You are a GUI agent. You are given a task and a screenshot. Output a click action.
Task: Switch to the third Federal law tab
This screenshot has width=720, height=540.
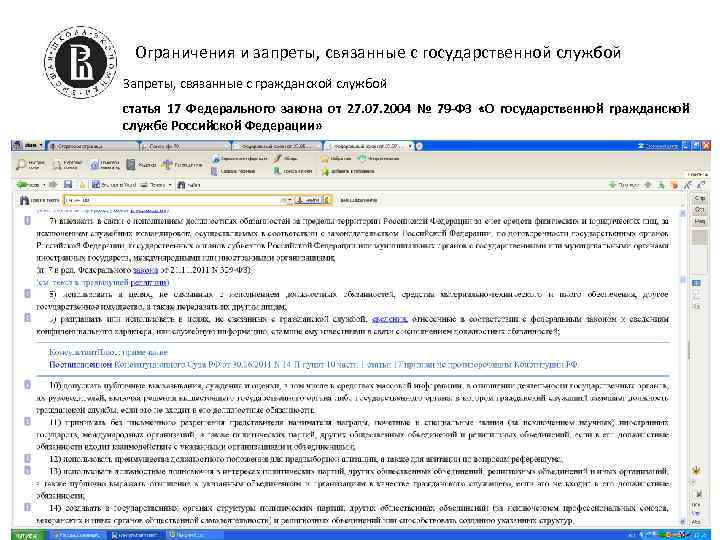277,146
